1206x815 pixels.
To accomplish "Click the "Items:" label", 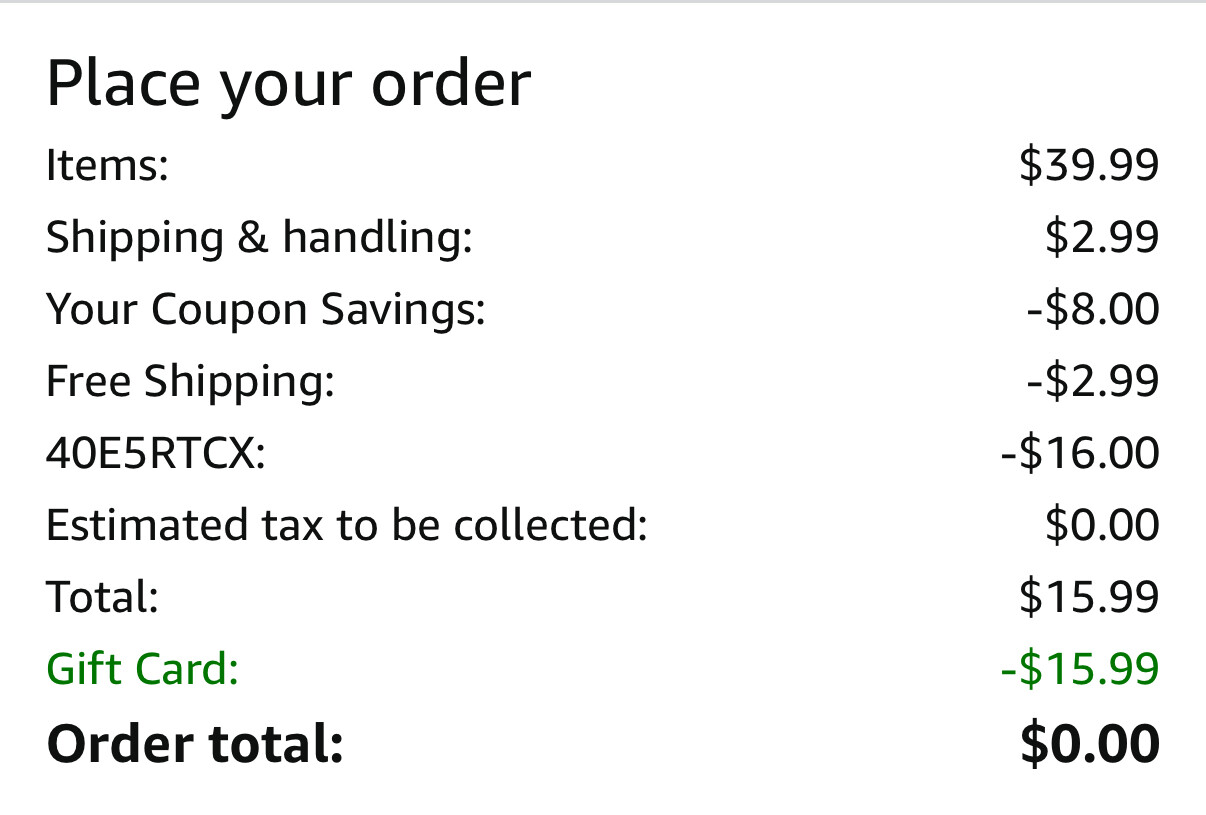I will (107, 165).
